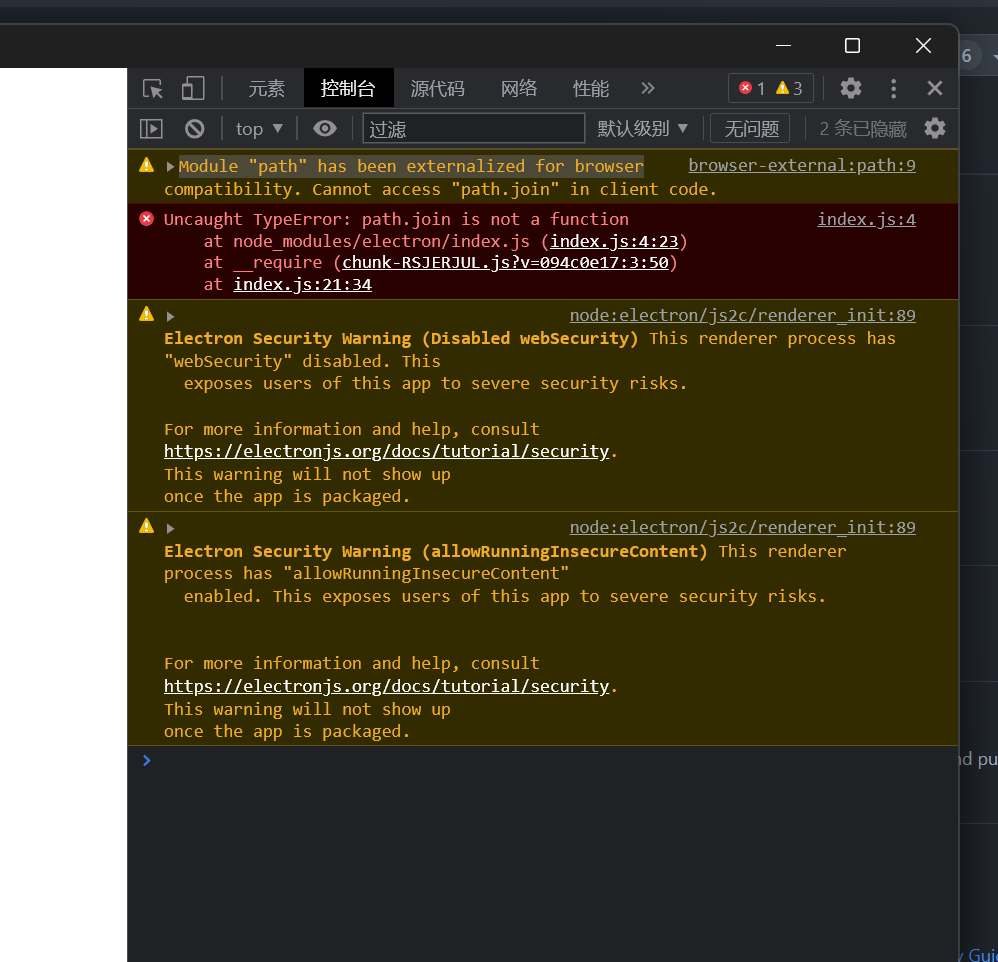Click the error count badge showing 1 error
The width and height of the screenshot is (998, 962).
click(753, 88)
